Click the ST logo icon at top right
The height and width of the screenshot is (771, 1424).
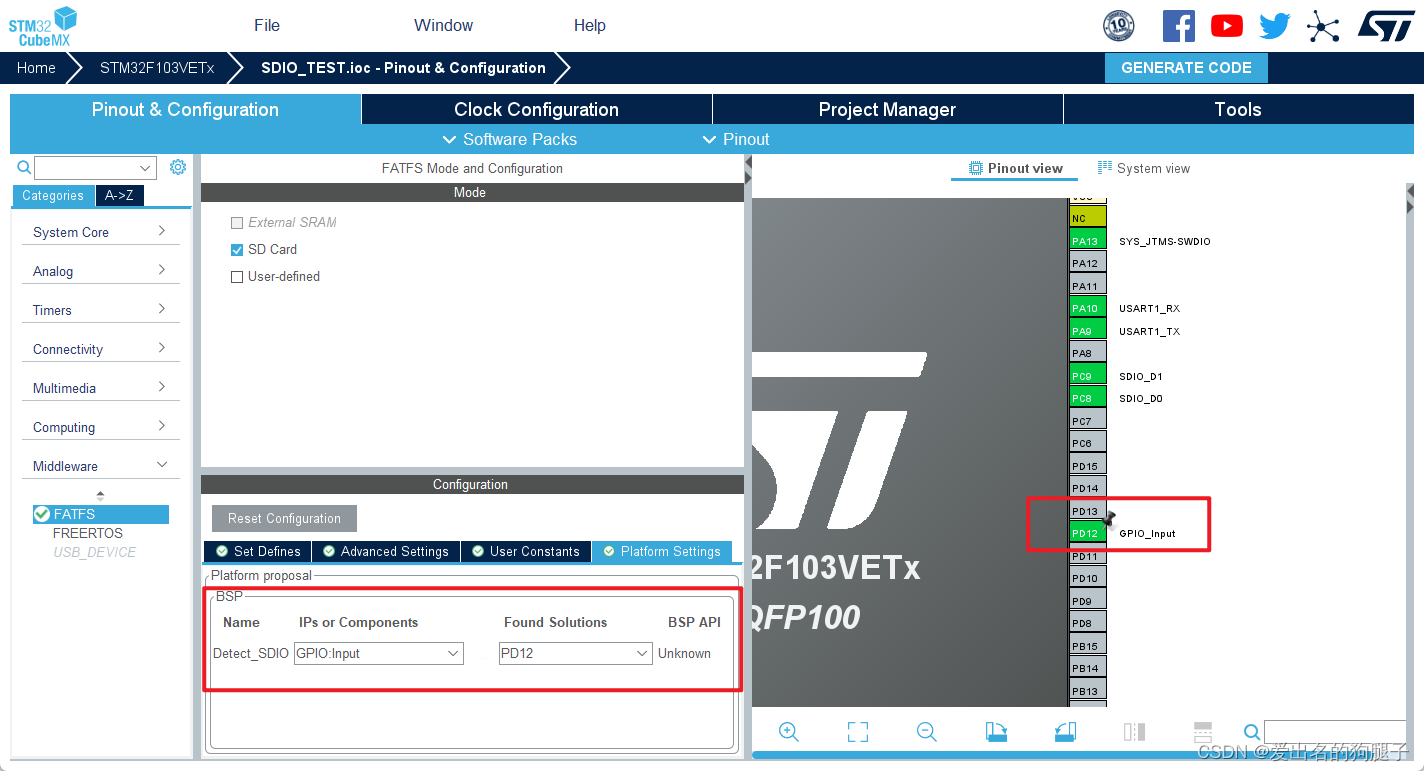pyautogui.click(x=1386, y=26)
